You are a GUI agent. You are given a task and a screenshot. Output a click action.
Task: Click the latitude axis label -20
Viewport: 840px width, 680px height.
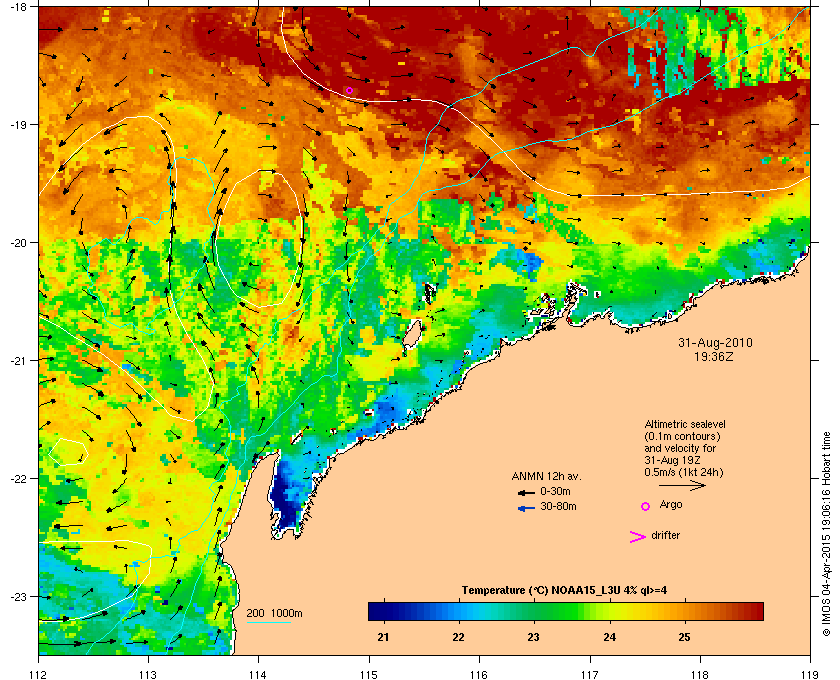point(18,242)
